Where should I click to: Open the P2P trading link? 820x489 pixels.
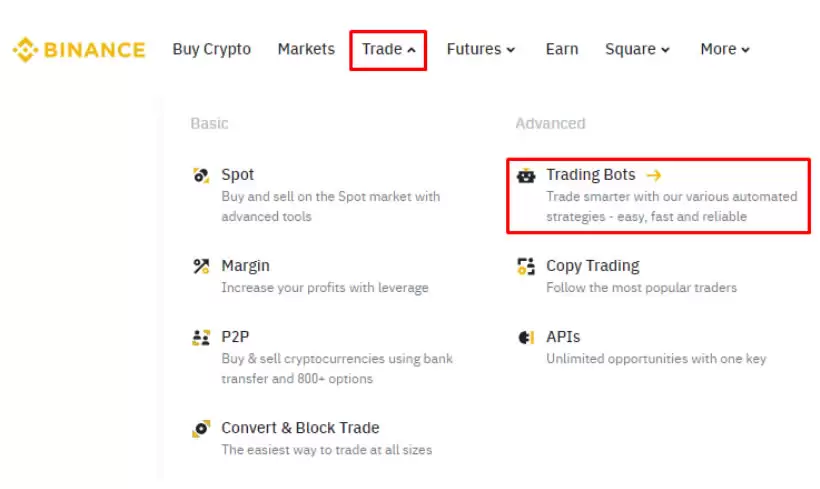point(235,337)
